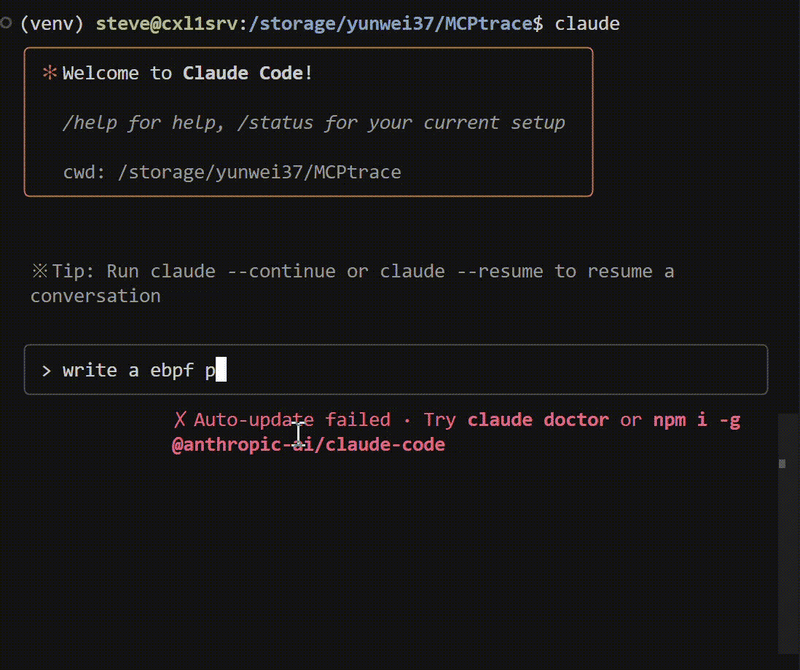Click the 'npm i -g' install command text
This screenshot has height=670, width=800.
[x=698, y=419]
